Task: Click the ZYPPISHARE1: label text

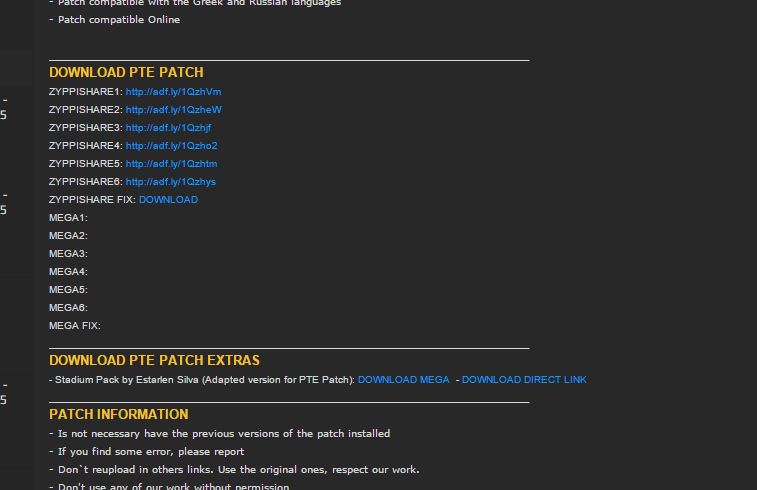Action: (x=85, y=92)
